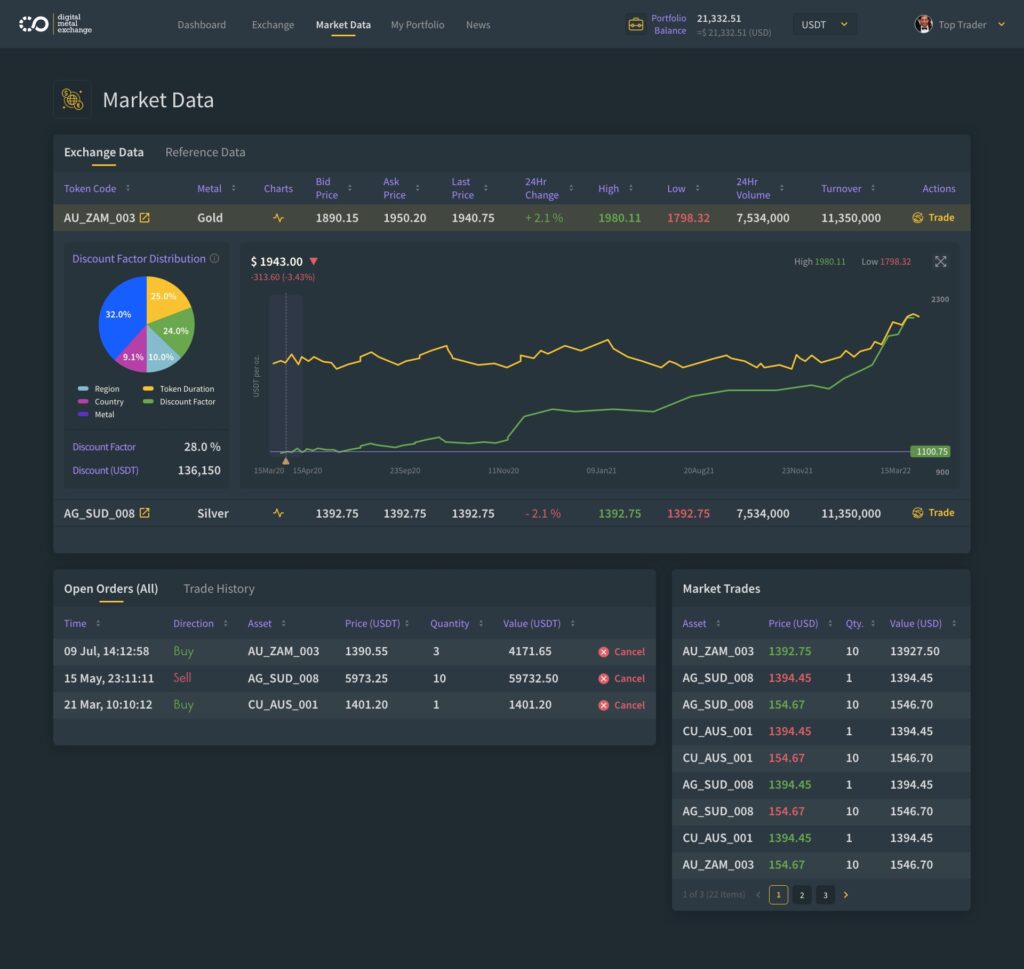
Task: Click the Discount Factor Distribution info icon
Action: click(214, 259)
